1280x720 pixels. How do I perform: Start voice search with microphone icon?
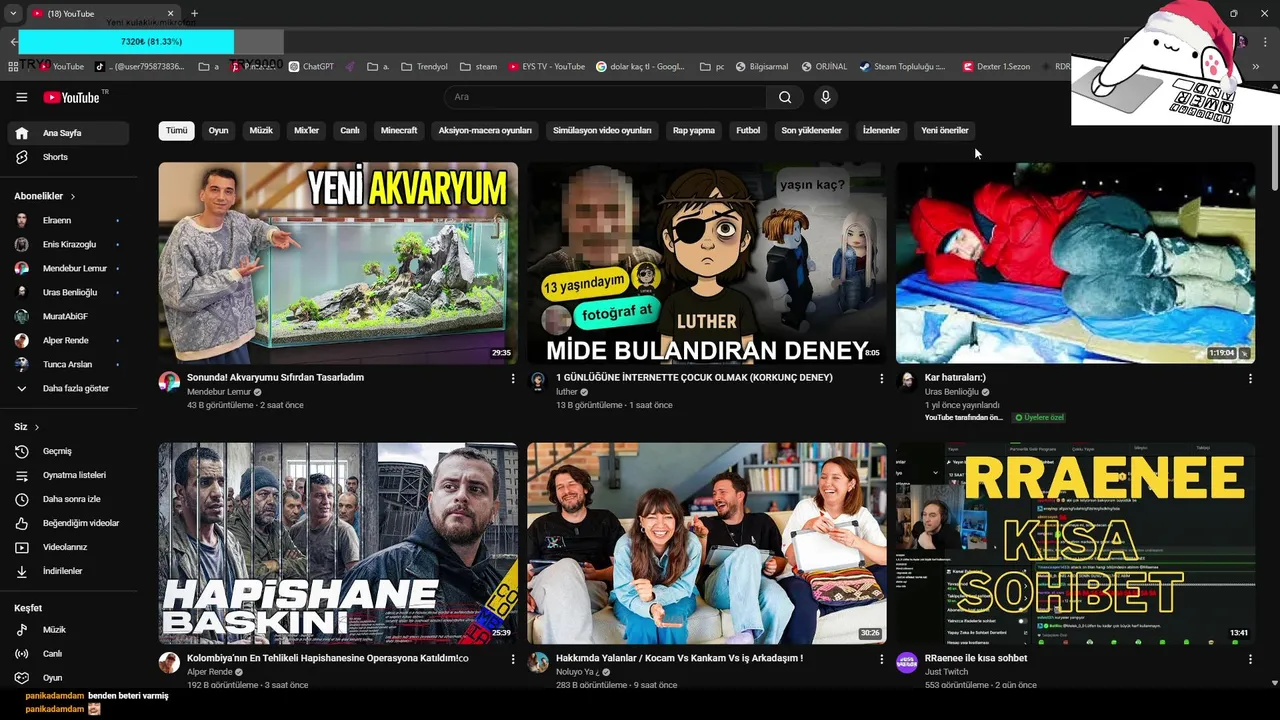pos(825,97)
